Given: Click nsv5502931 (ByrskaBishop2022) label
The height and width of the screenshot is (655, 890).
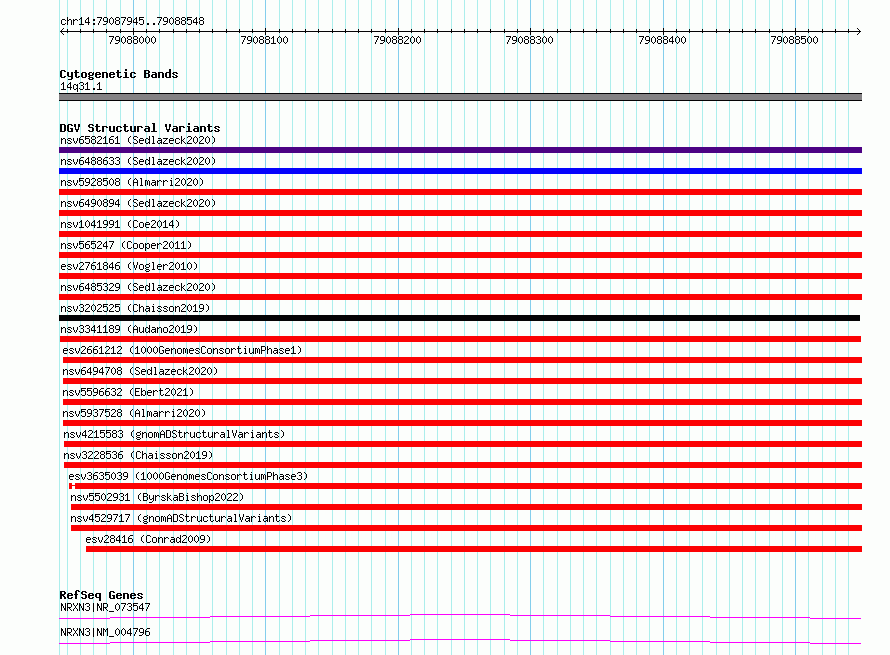Looking at the screenshot, I should tap(157, 497).
